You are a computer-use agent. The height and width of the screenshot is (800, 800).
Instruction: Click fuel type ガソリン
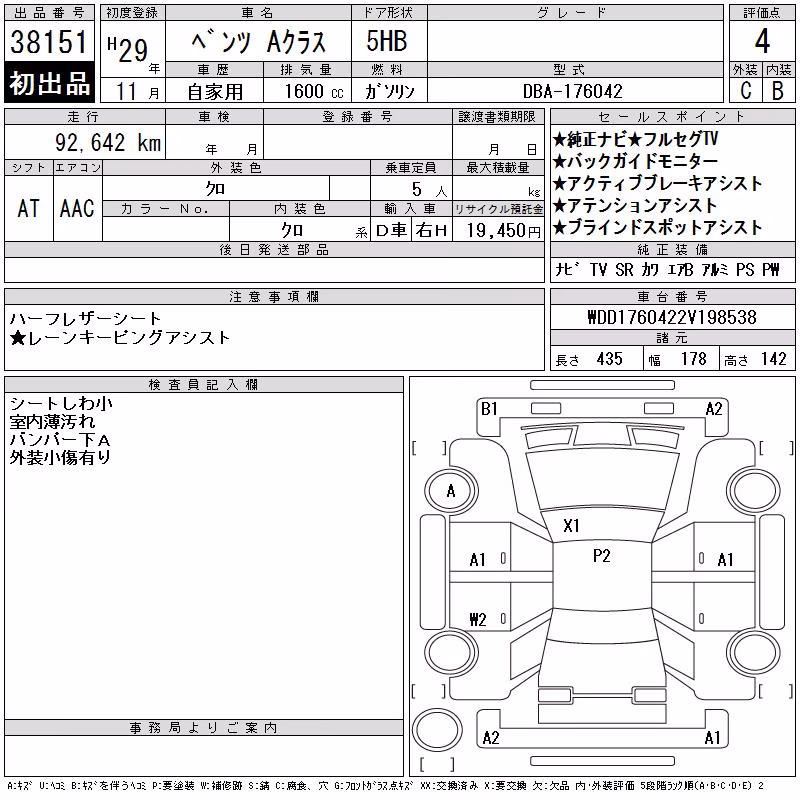click(x=389, y=91)
